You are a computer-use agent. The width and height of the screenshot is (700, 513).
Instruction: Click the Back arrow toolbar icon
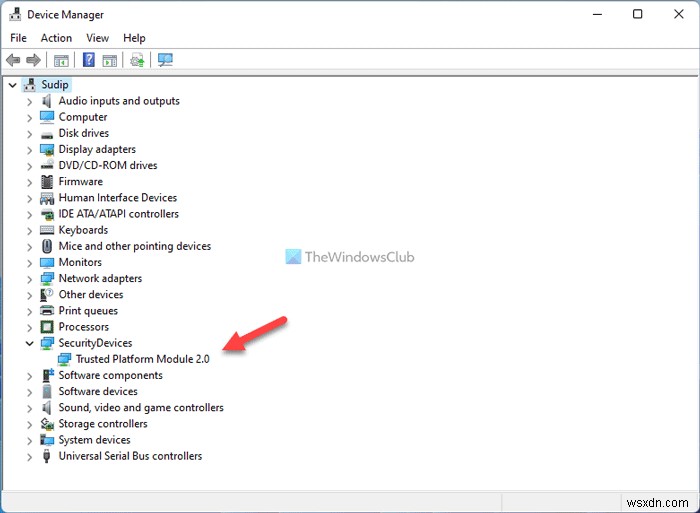click(13, 60)
